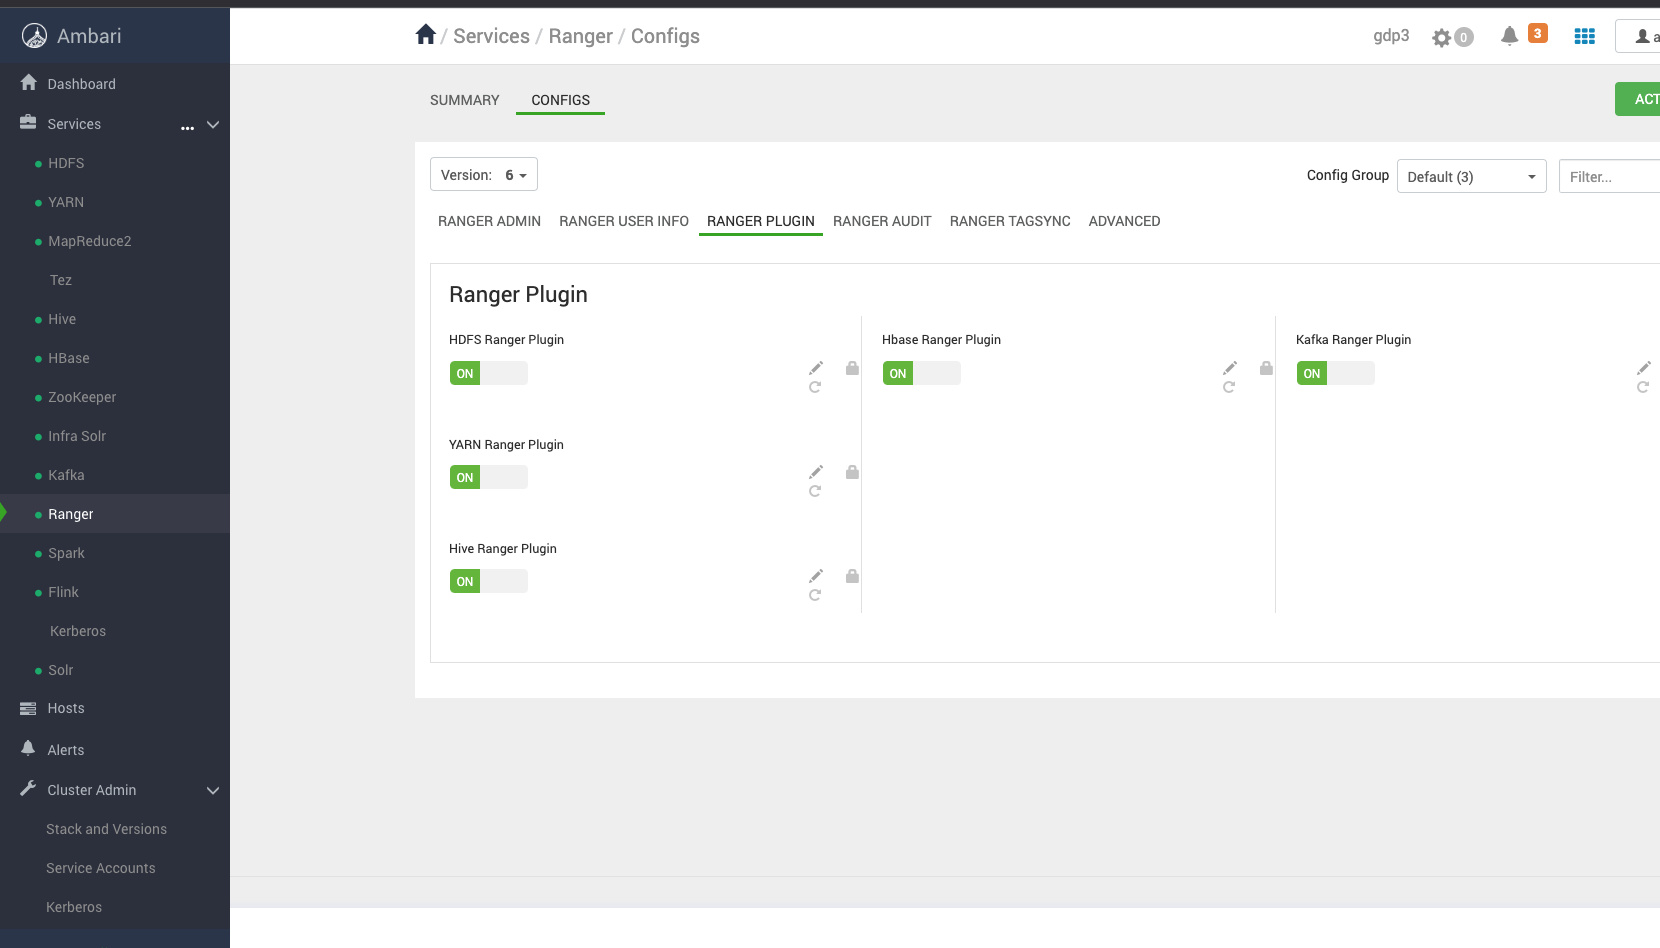Open background operations gear icon
Screen dimensions: 1660x948
[x=1441, y=38]
